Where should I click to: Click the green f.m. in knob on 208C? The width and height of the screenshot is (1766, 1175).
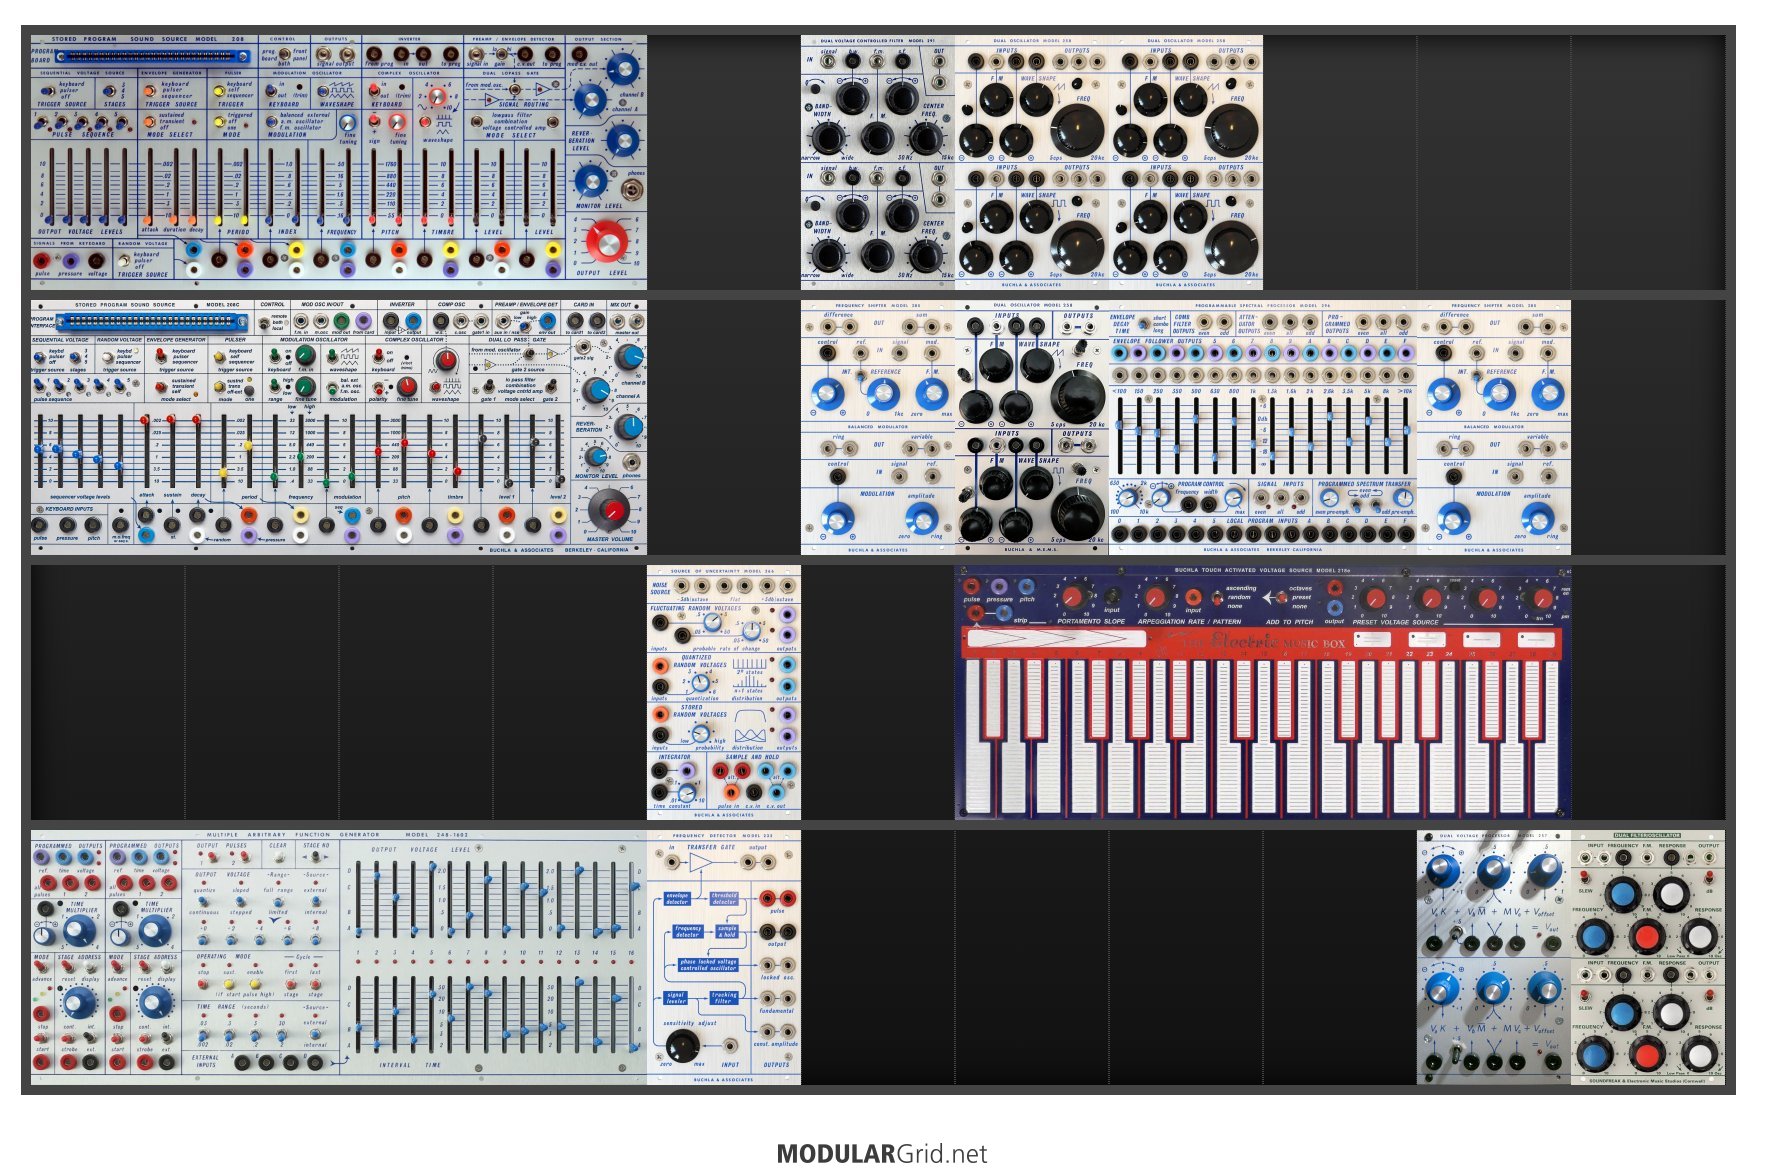click(305, 356)
